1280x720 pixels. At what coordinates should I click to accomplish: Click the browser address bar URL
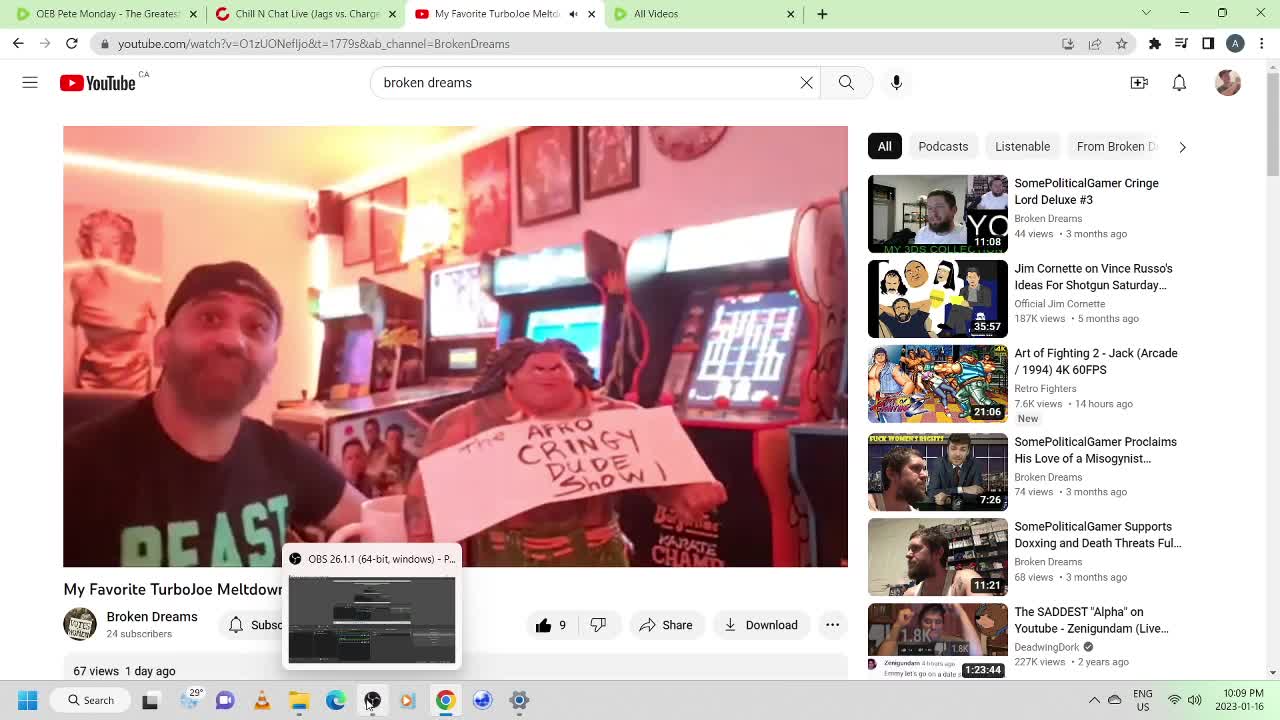(x=314, y=44)
